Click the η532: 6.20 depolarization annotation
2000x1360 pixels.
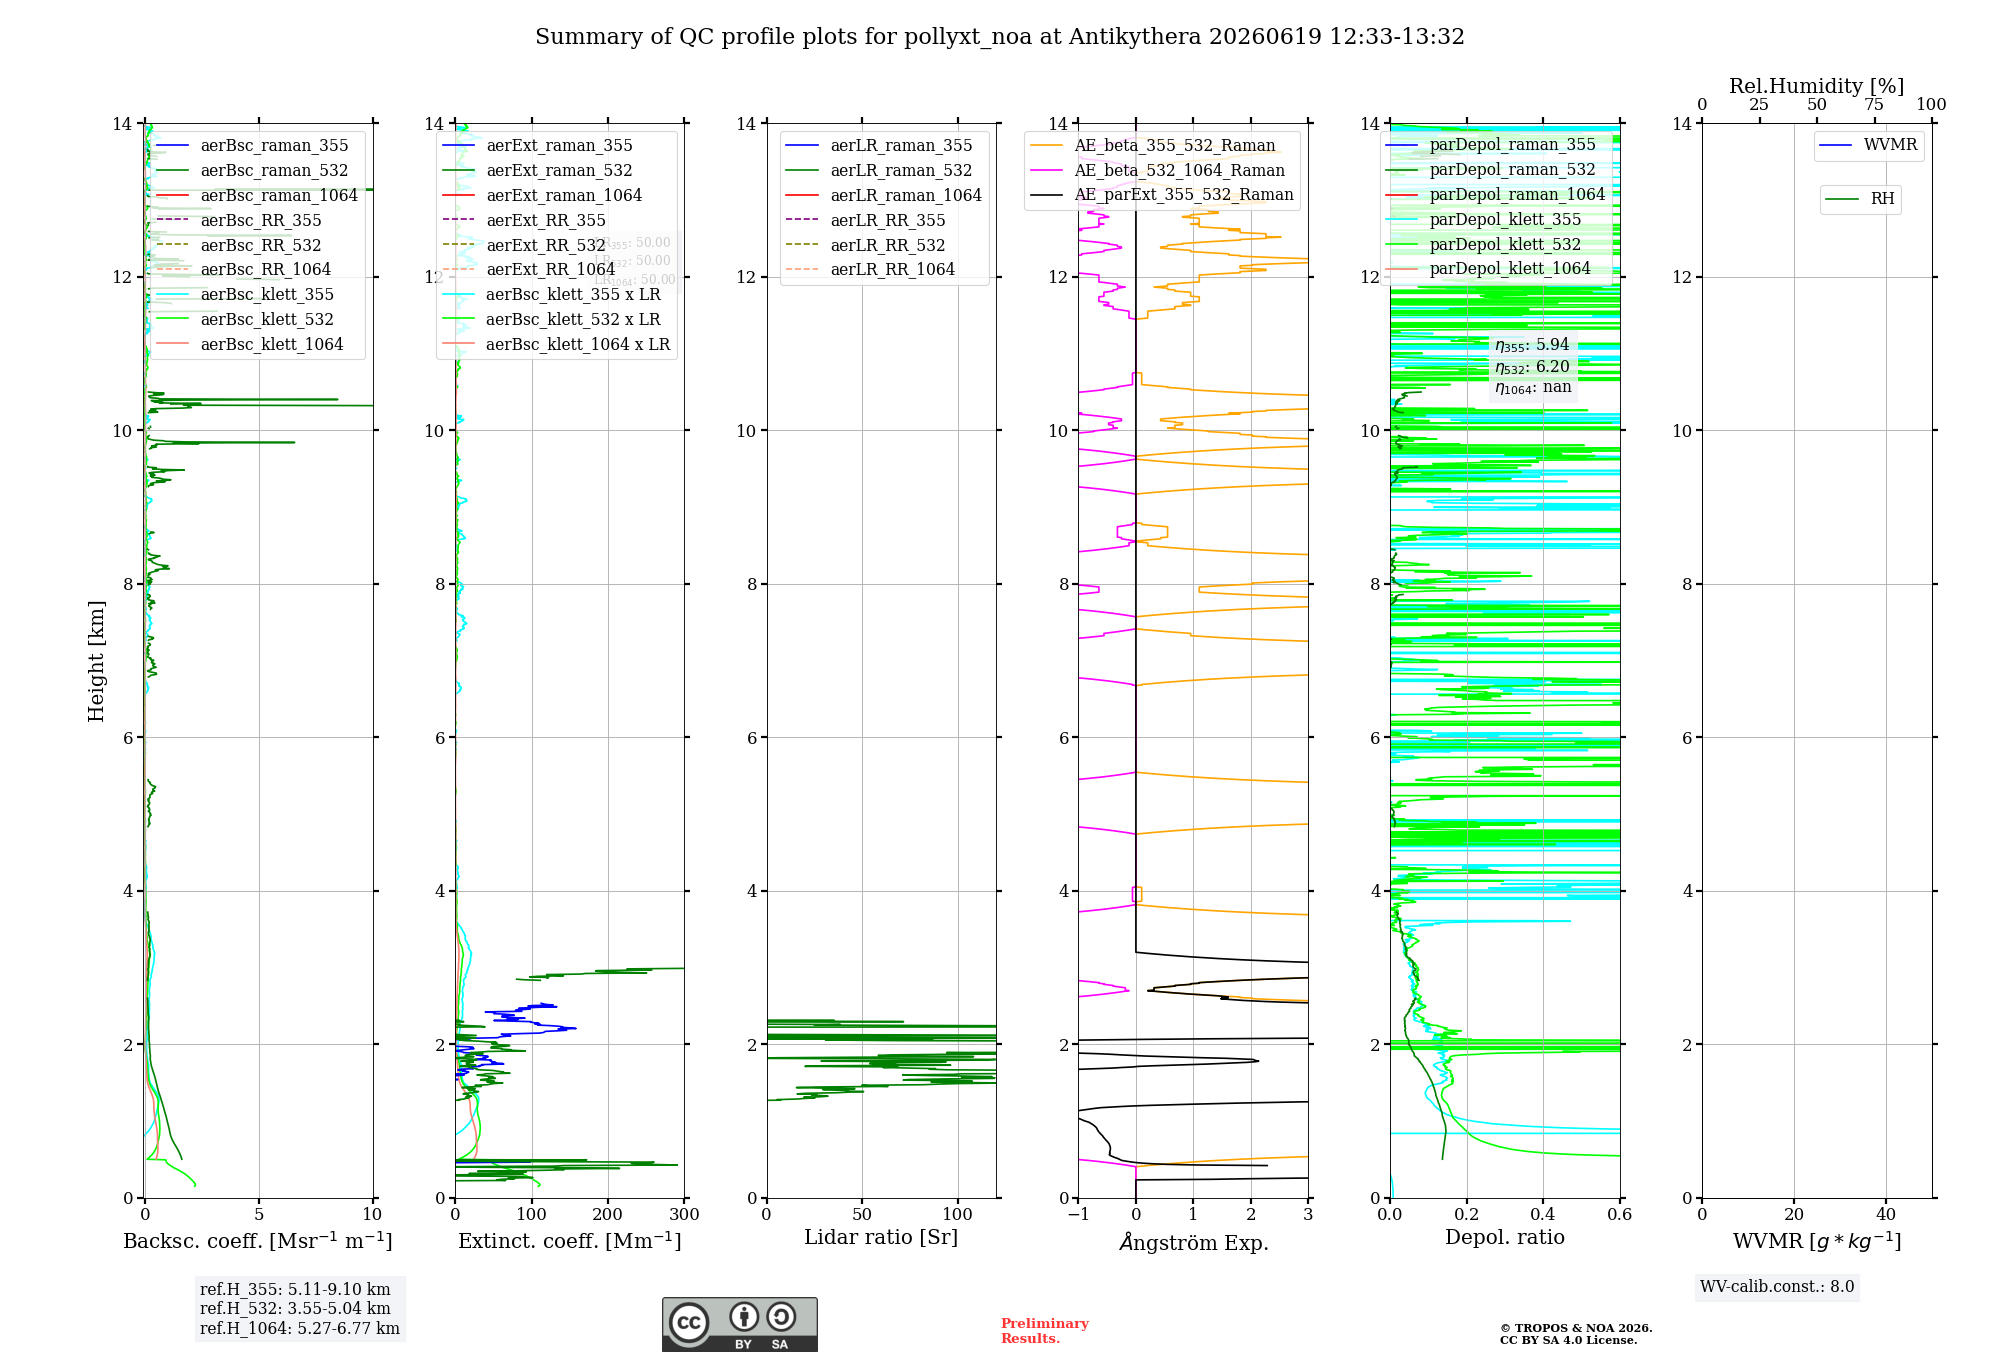coord(1532,367)
